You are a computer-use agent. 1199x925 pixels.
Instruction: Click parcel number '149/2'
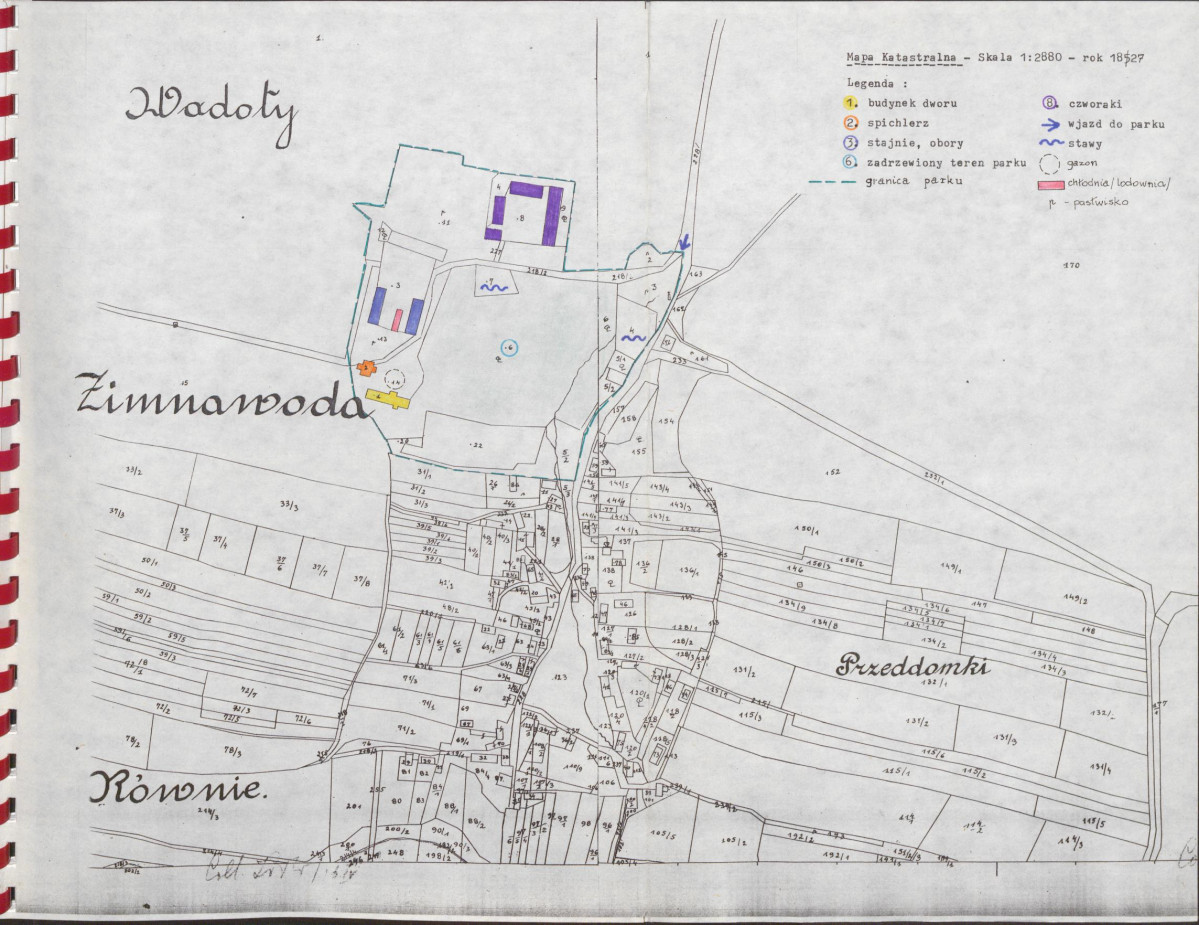coord(1078,600)
